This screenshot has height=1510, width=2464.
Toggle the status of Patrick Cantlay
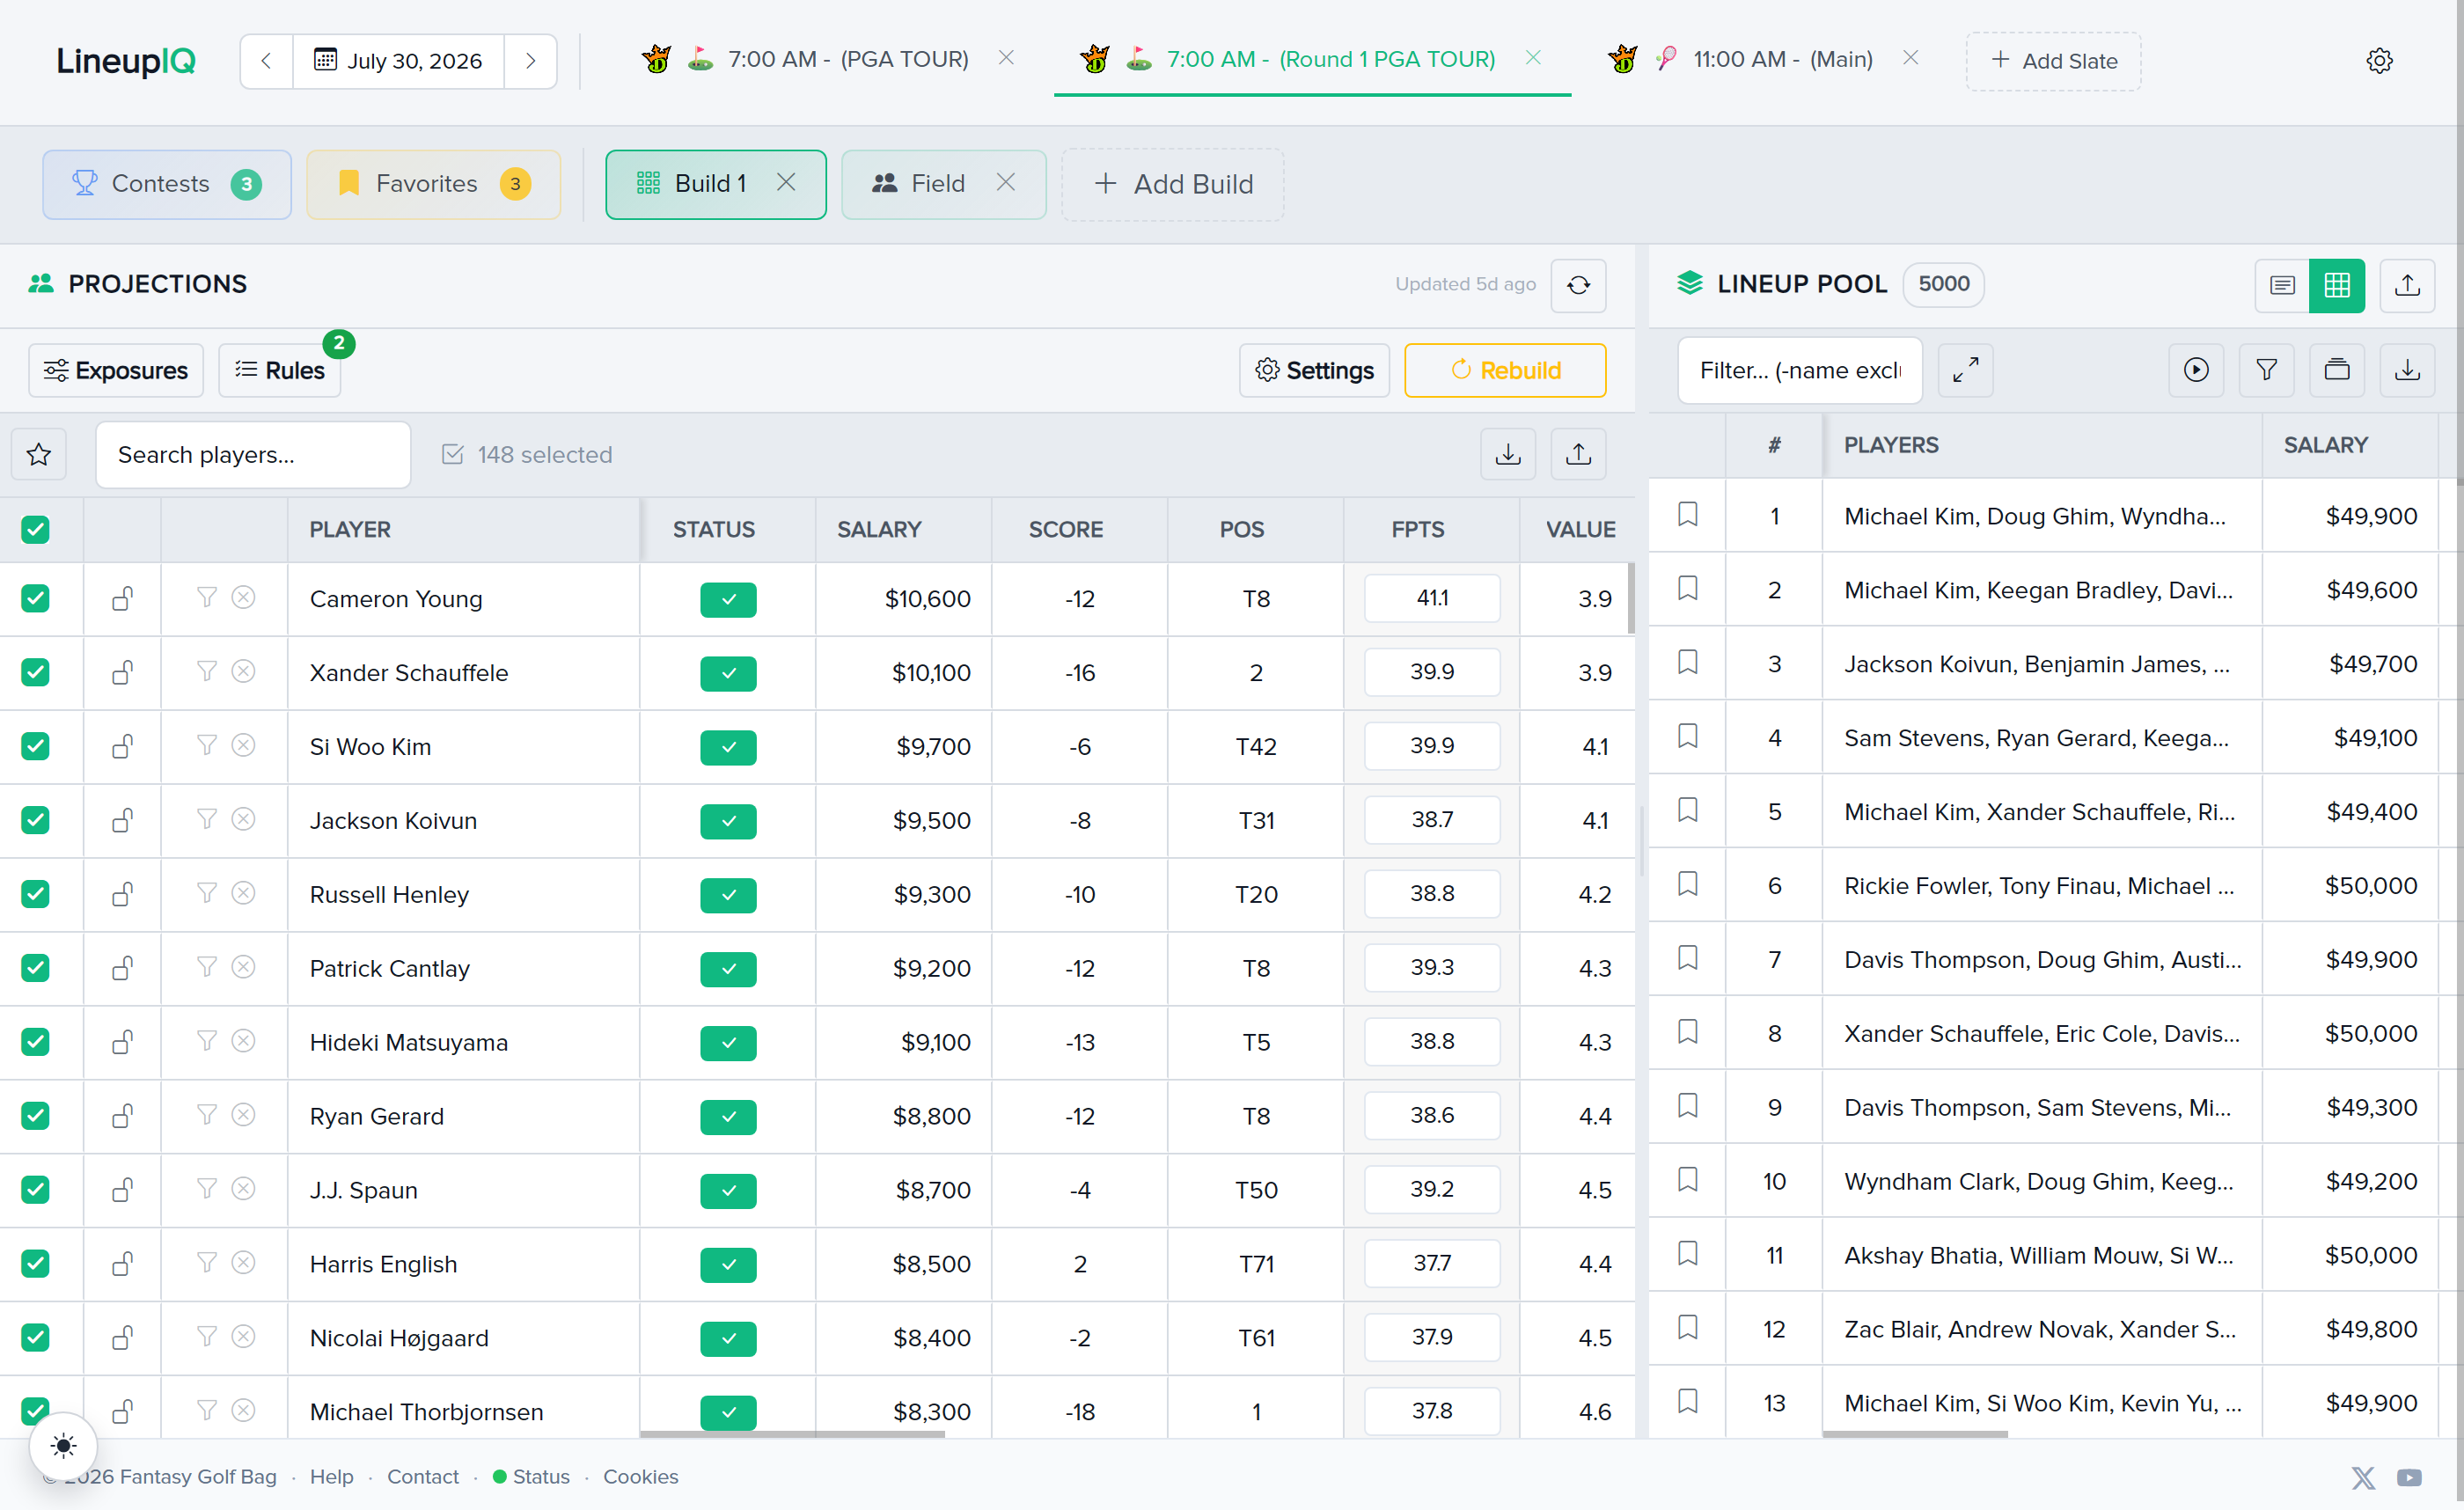(728, 968)
